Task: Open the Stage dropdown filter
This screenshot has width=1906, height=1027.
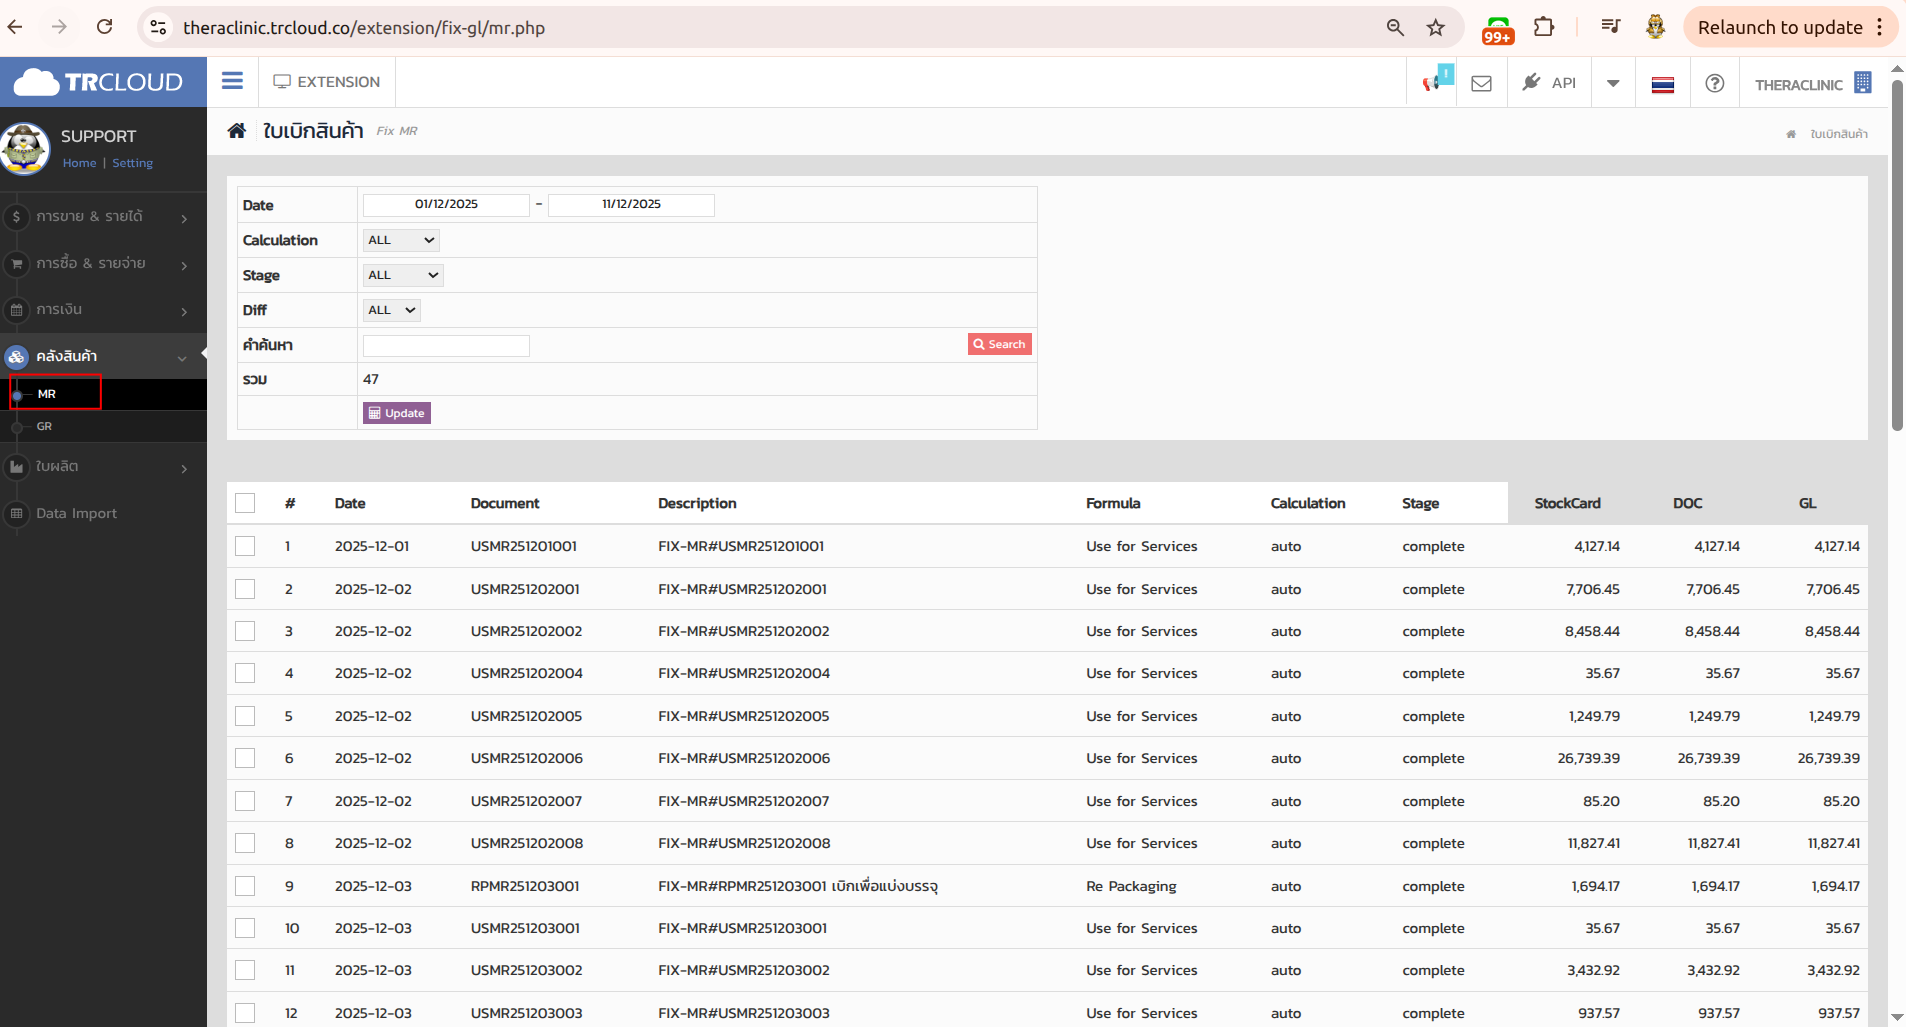Action: pos(402,275)
